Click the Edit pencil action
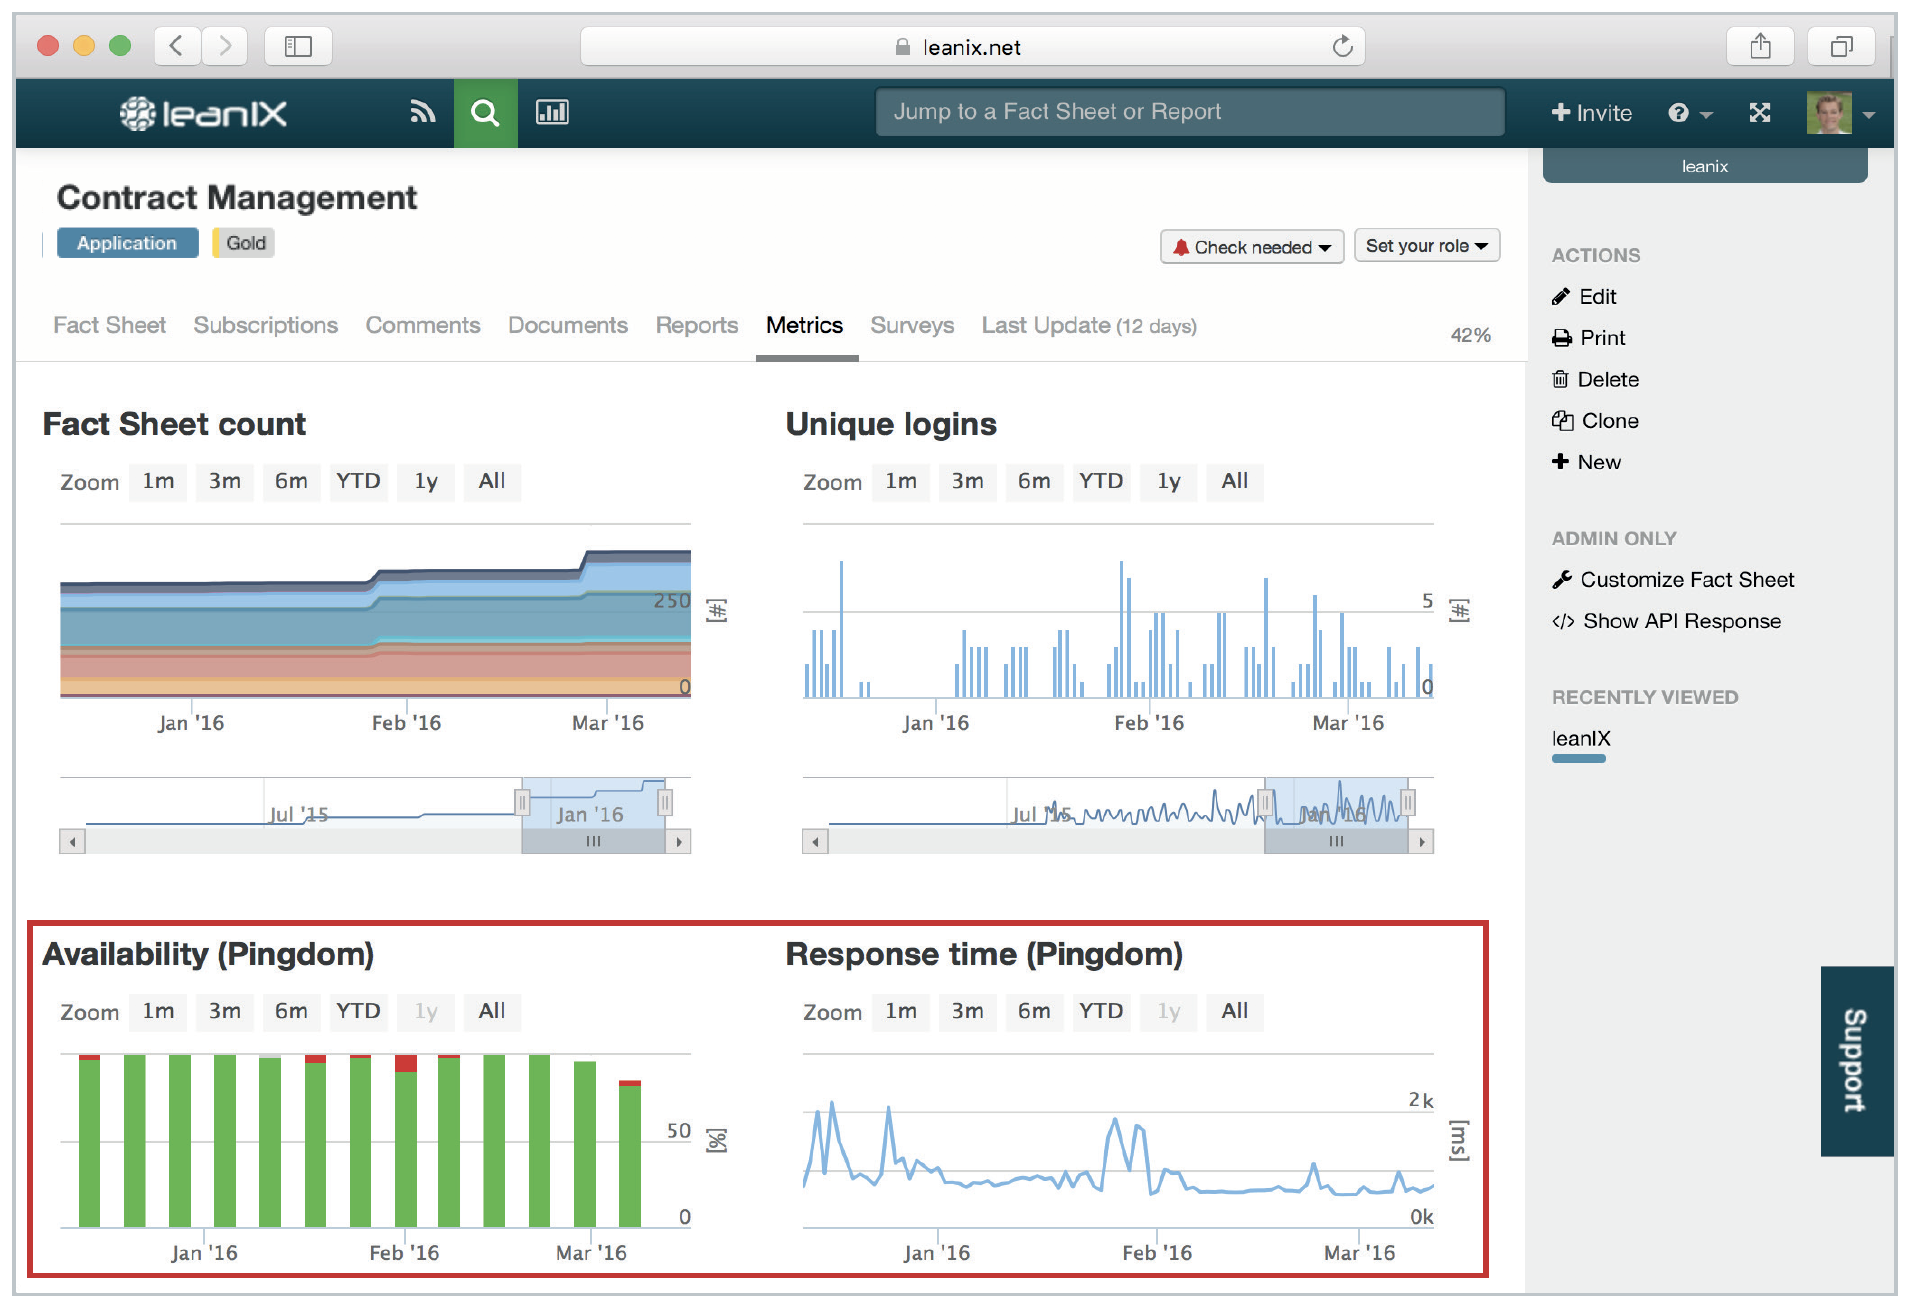 pos(1597,296)
